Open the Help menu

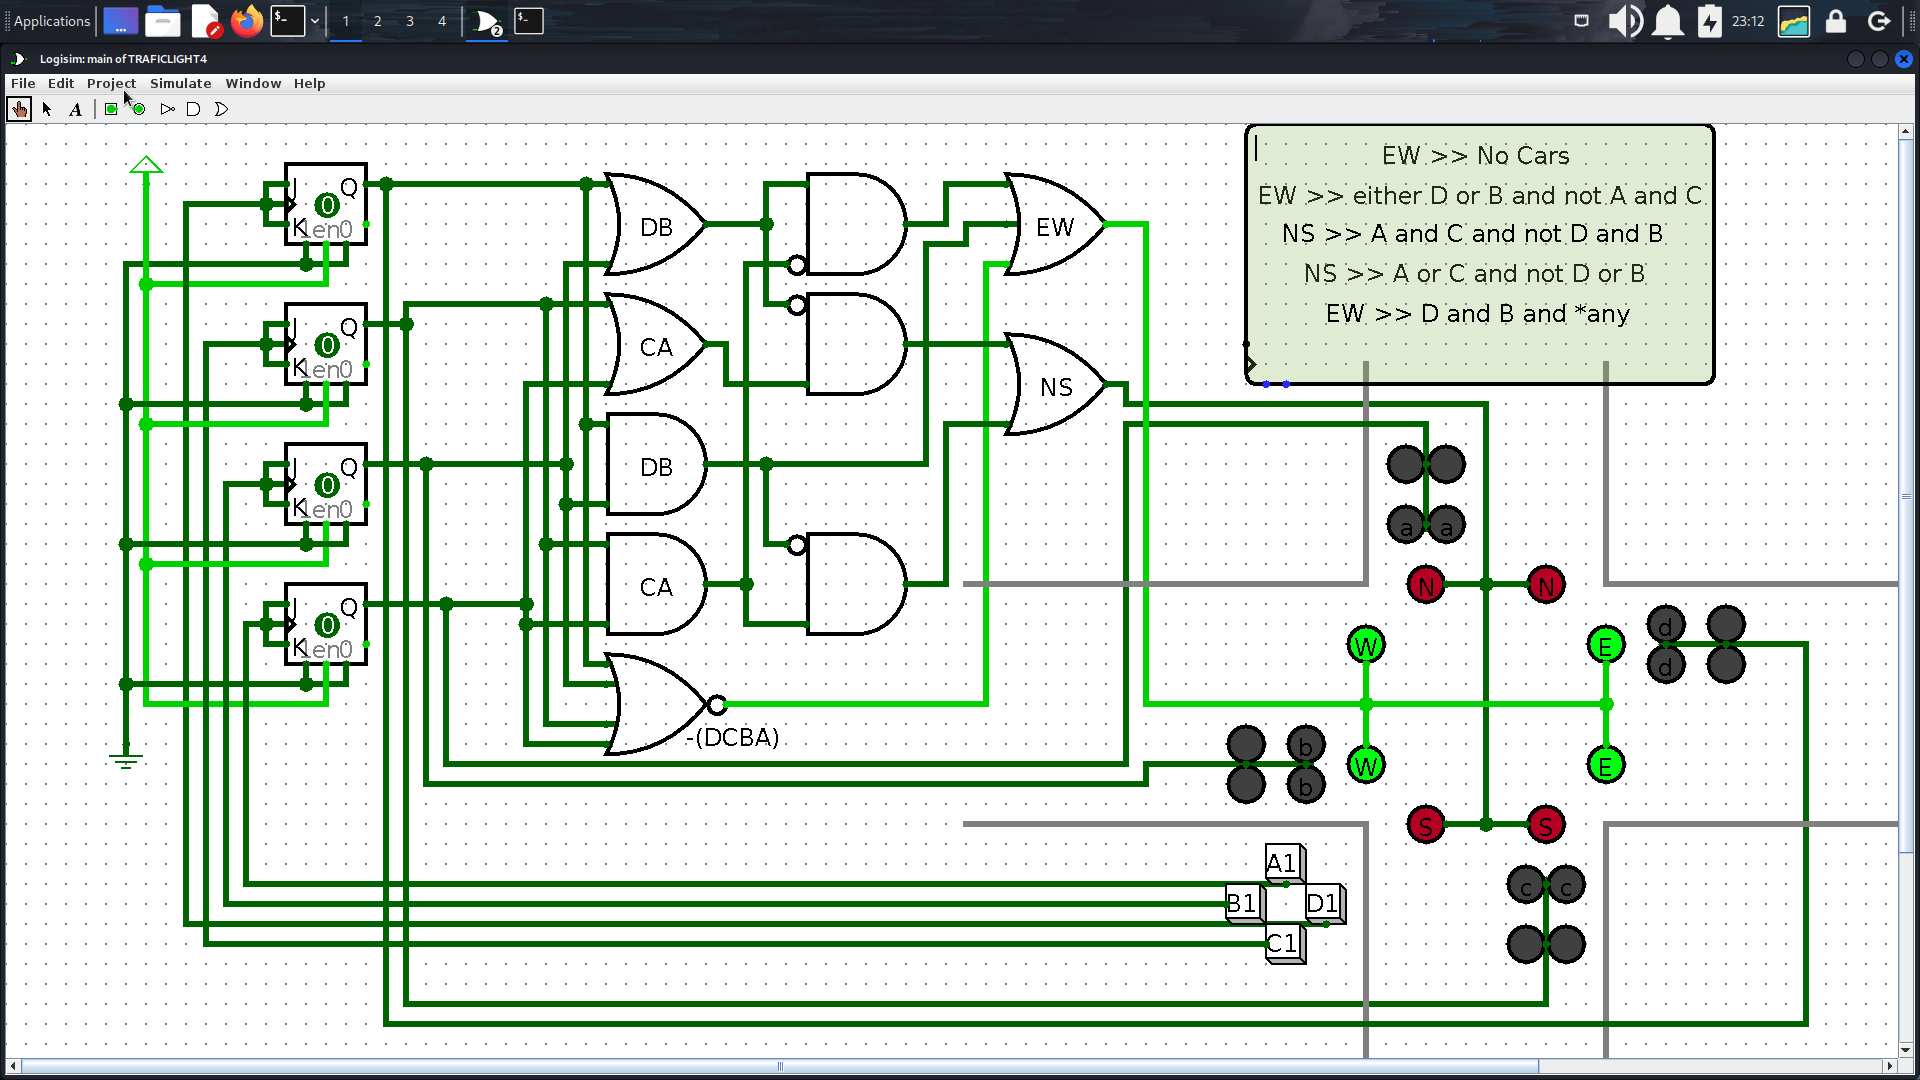pos(309,83)
